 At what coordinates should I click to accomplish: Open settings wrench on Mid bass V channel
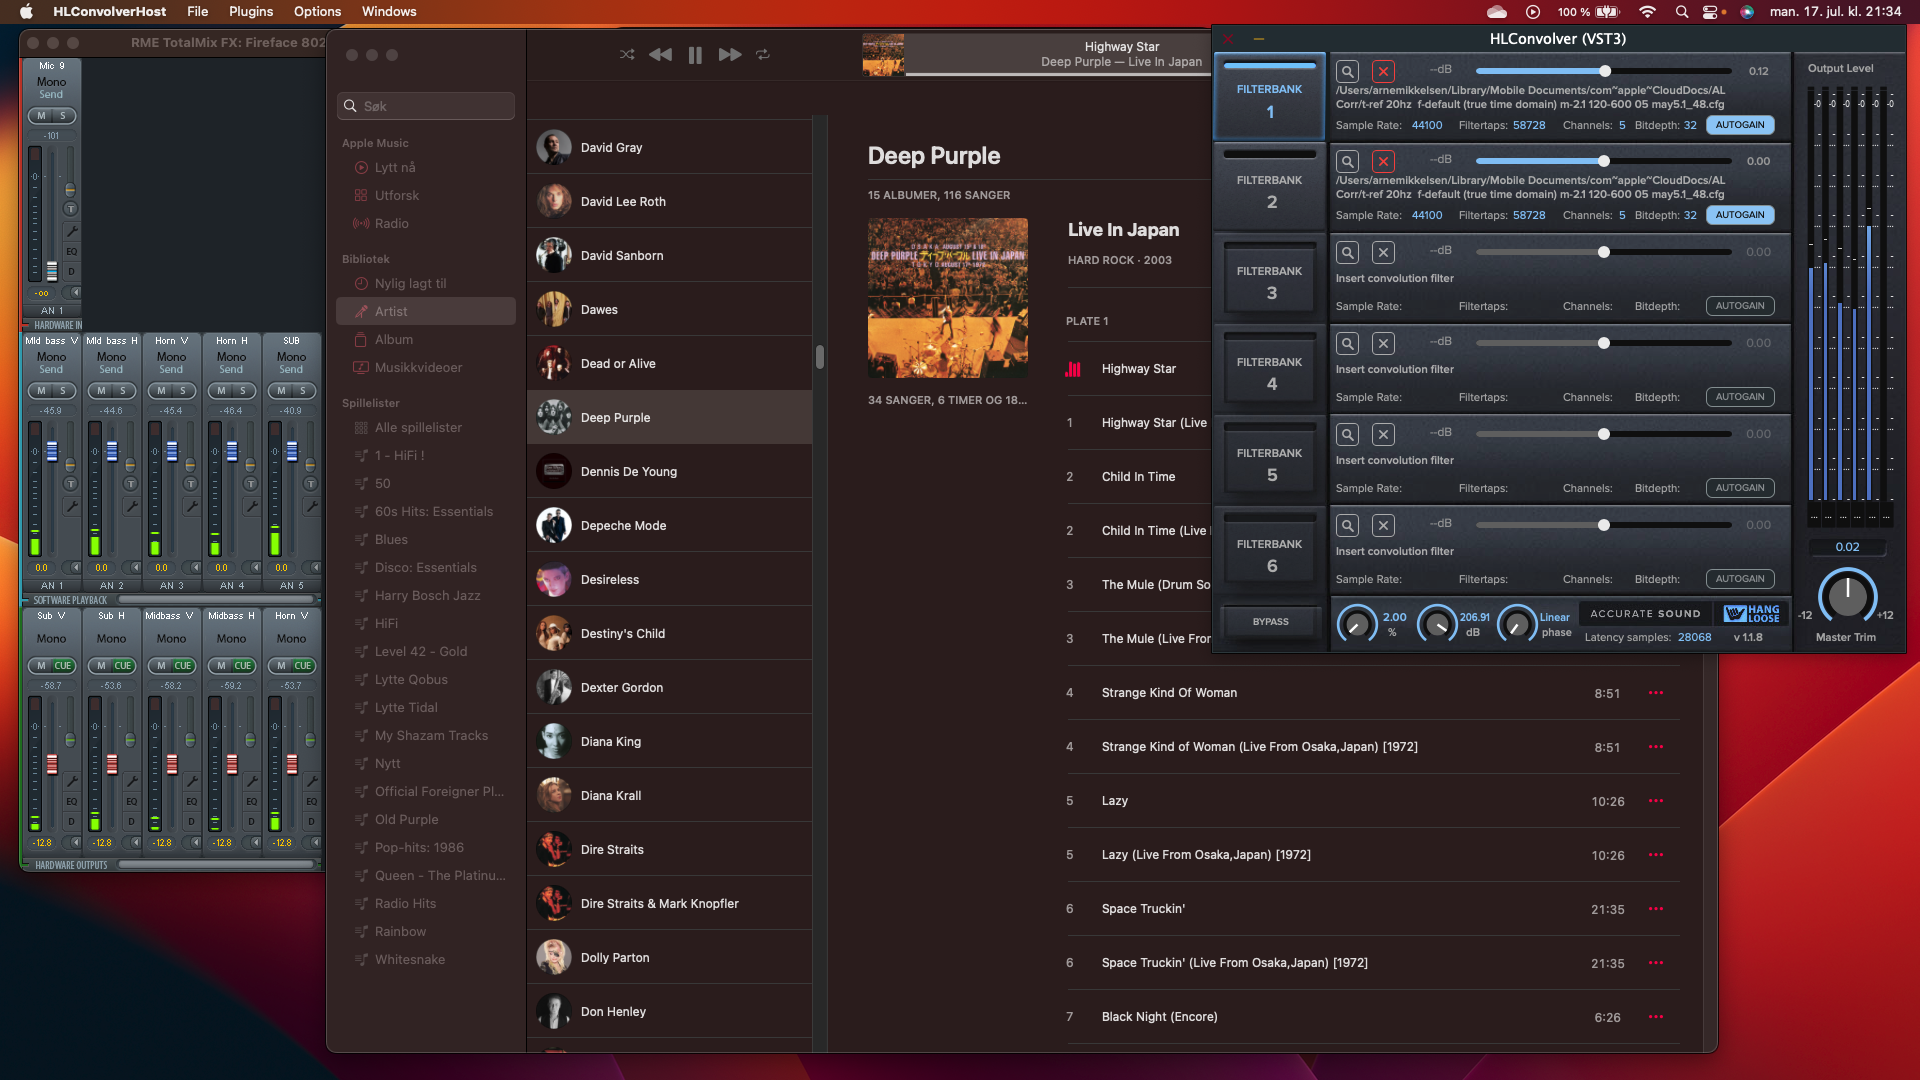tap(71, 506)
